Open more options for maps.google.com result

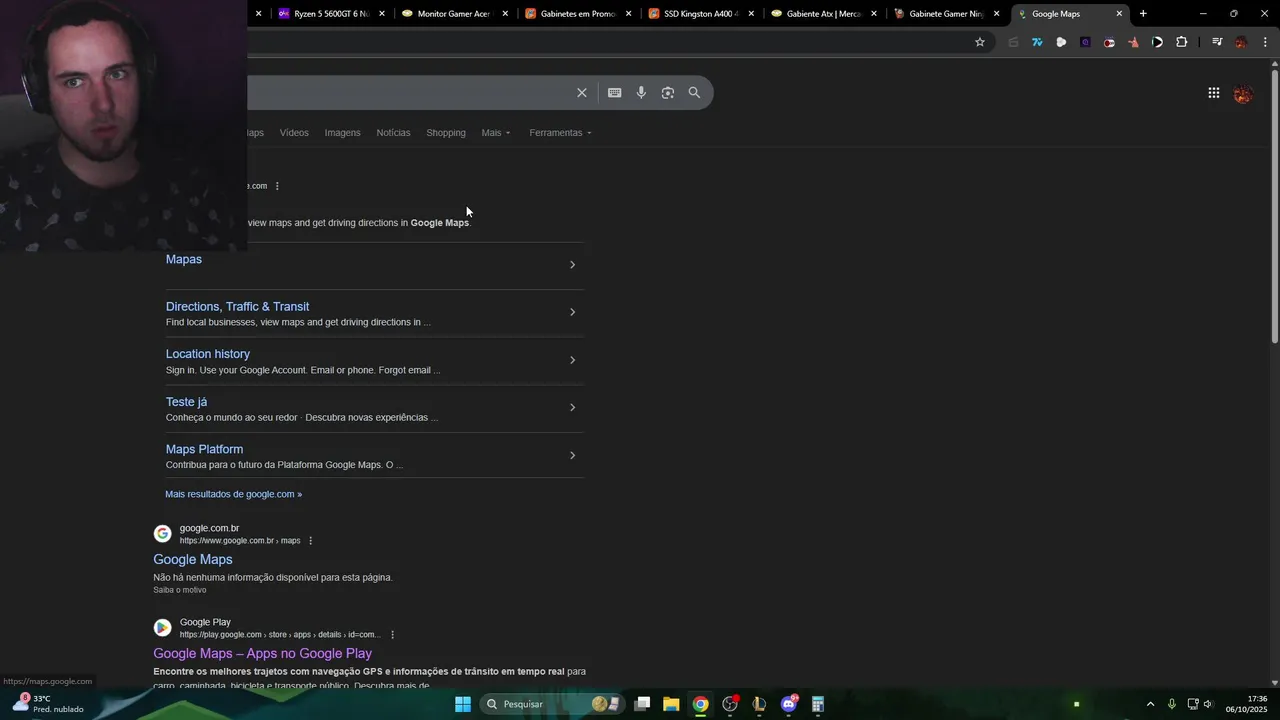coord(277,186)
